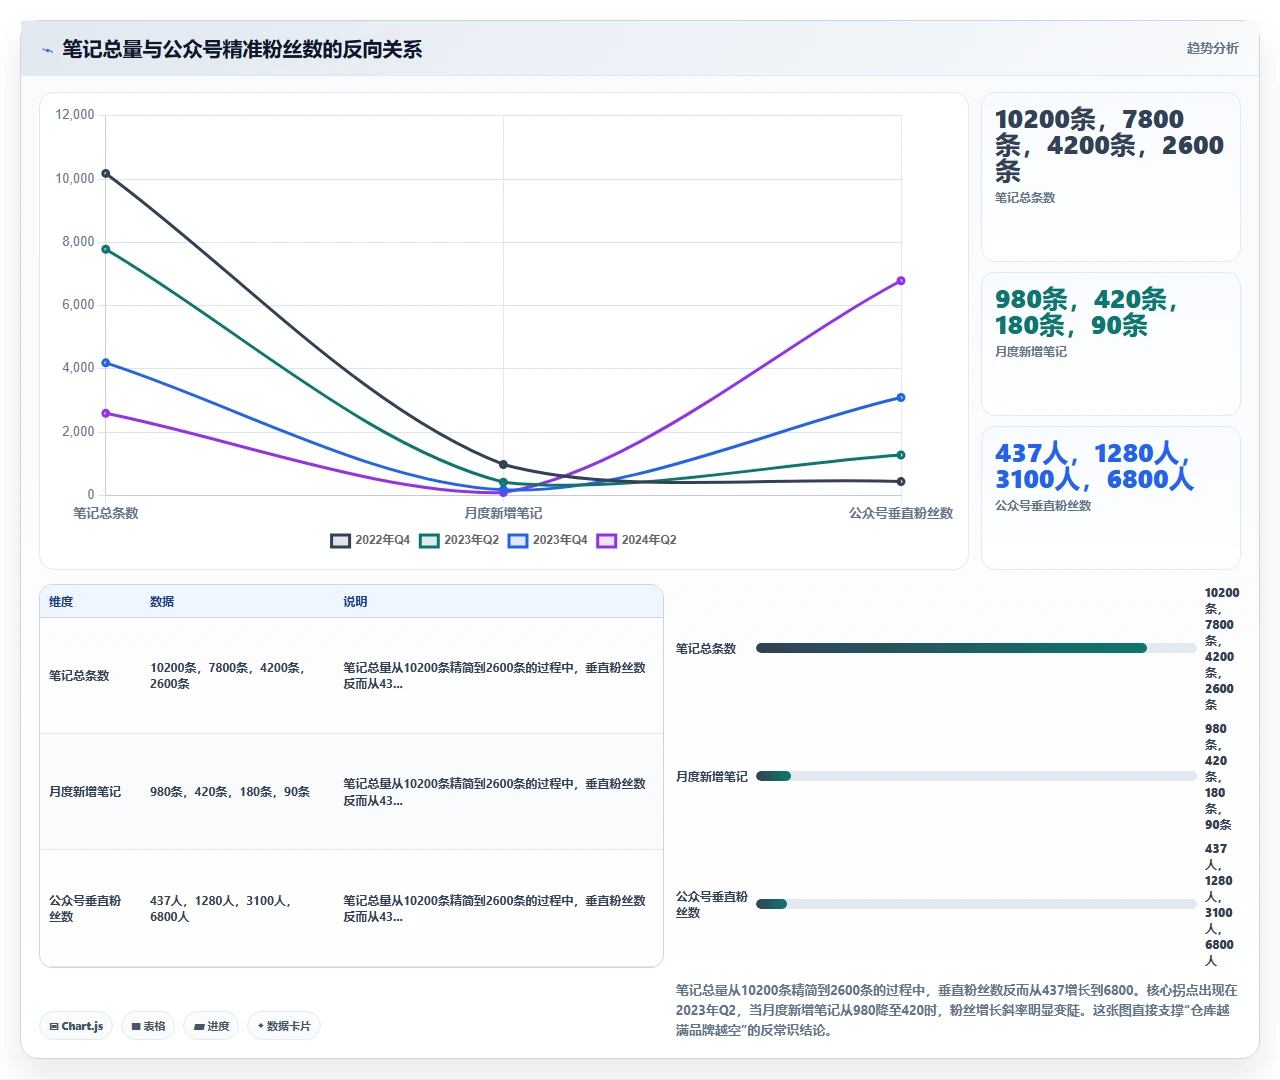The height and width of the screenshot is (1080, 1280).
Task: Toggle the 2023年Q4 legend series
Action: tap(547, 540)
